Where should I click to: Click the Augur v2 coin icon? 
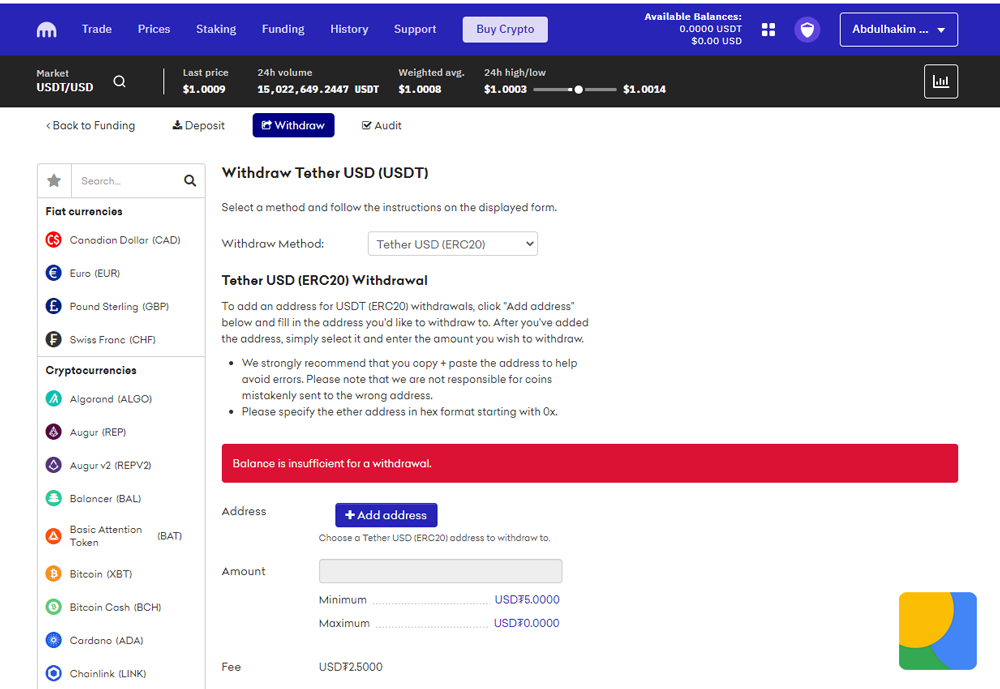click(x=54, y=465)
